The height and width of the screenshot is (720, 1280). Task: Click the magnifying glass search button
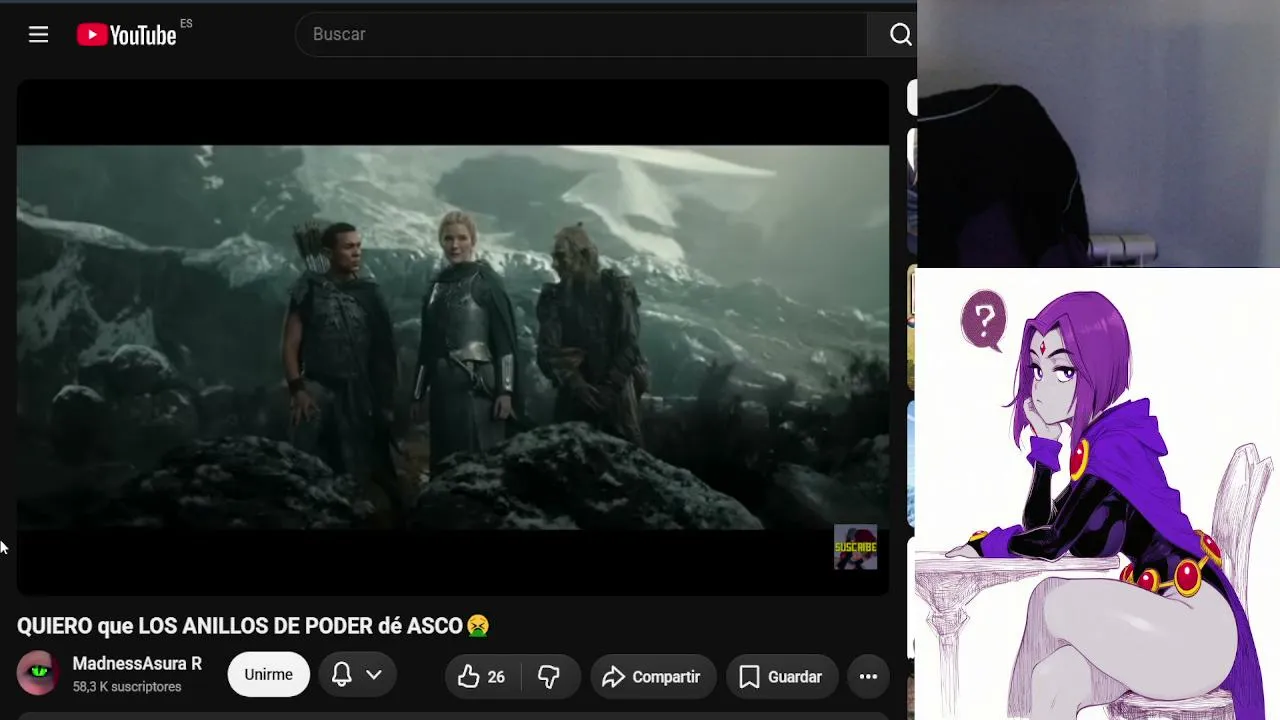[900, 35]
